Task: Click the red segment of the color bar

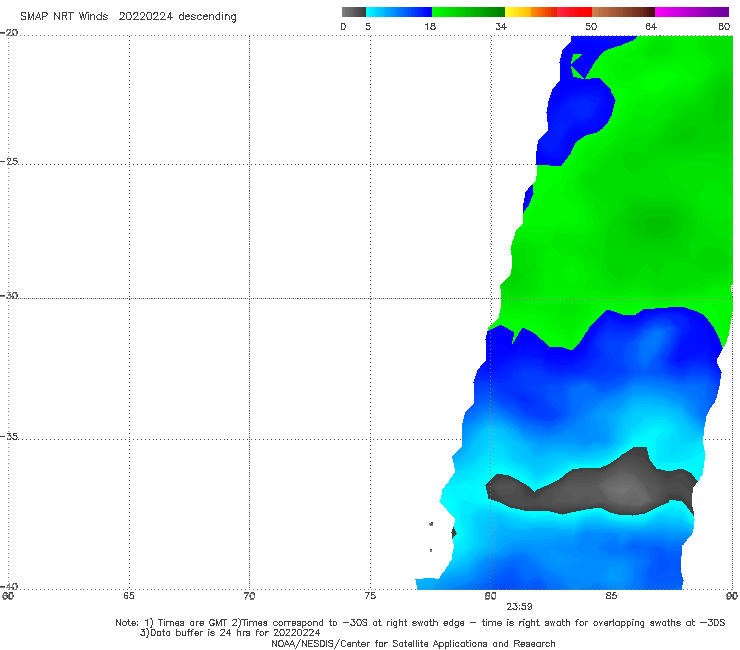Action: click(x=574, y=12)
